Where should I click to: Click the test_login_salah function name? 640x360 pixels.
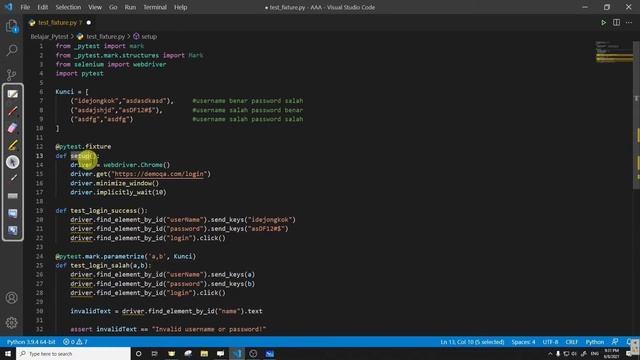tap(100, 265)
